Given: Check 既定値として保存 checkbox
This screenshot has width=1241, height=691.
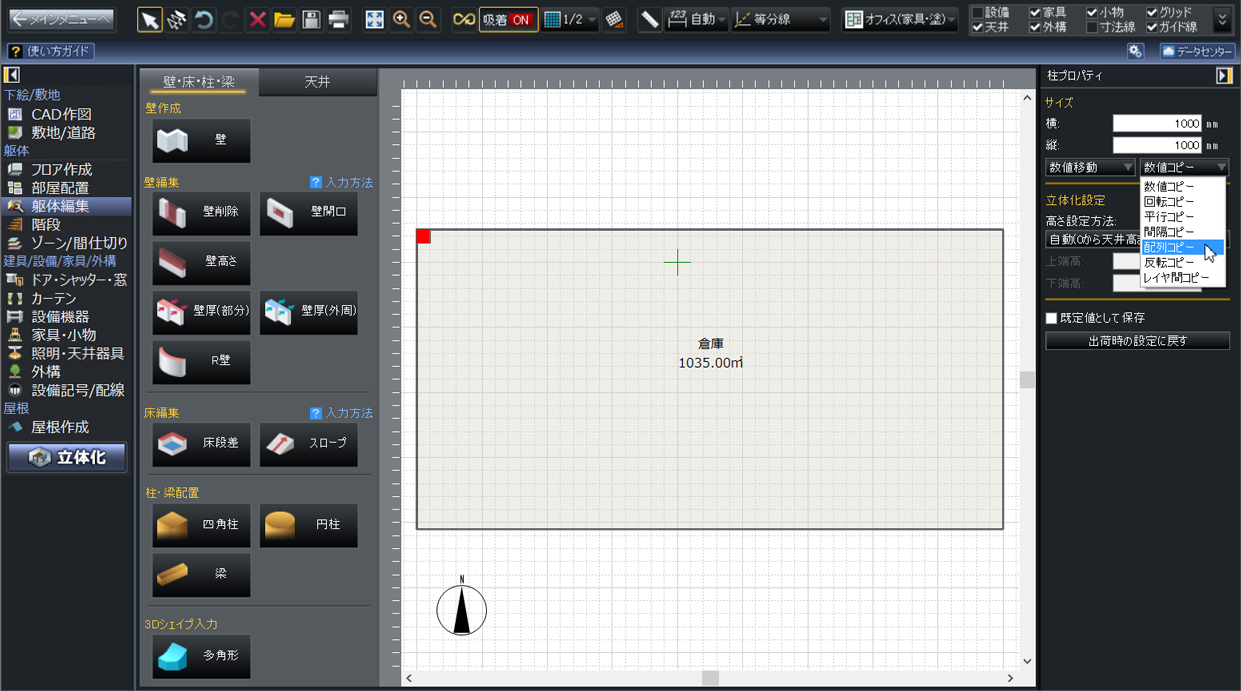Looking at the screenshot, I should click(x=1051, y=318).
